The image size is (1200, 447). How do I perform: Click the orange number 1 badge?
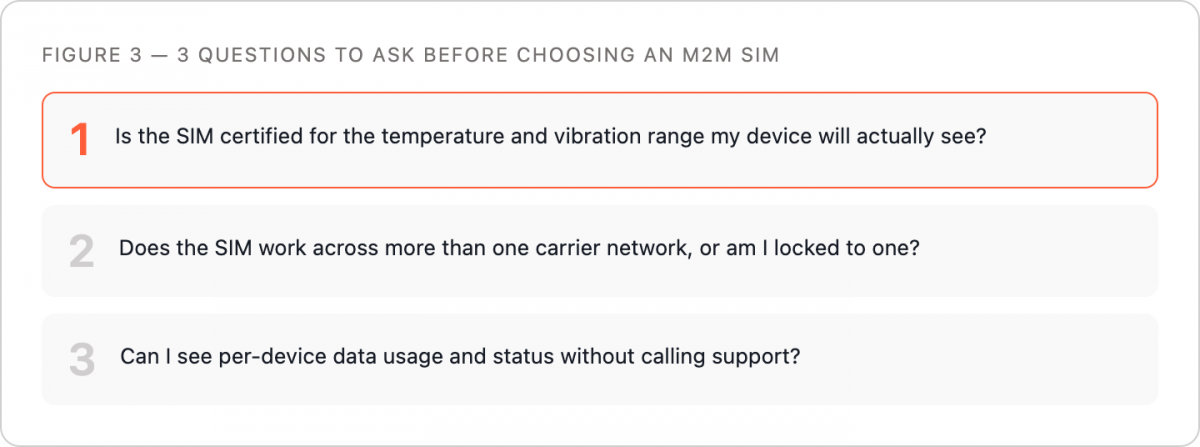tap(81, 140)
